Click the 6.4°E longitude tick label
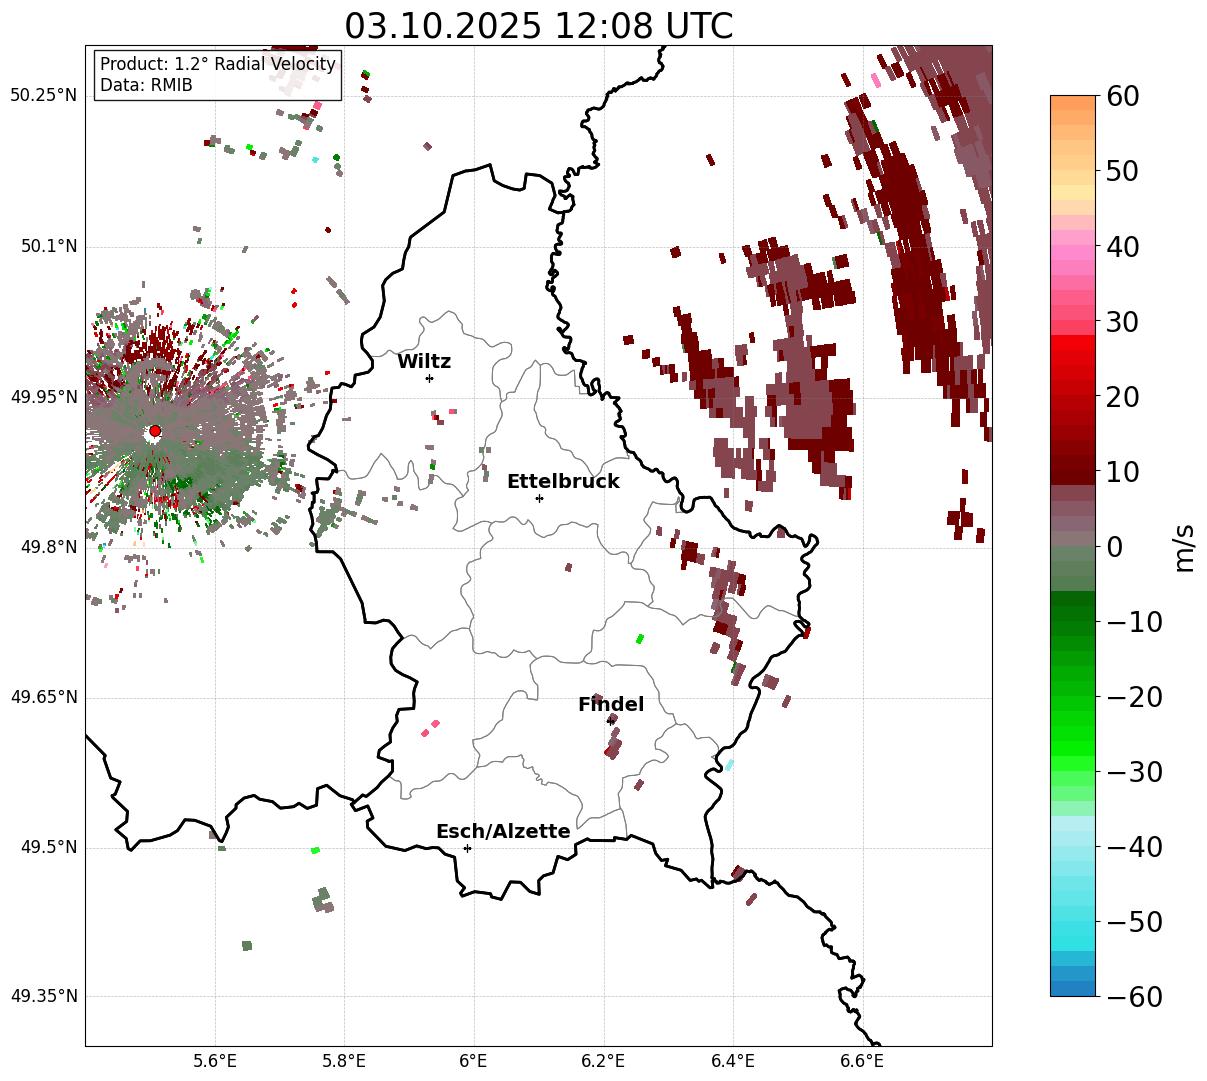 (x=733, y=1061)
